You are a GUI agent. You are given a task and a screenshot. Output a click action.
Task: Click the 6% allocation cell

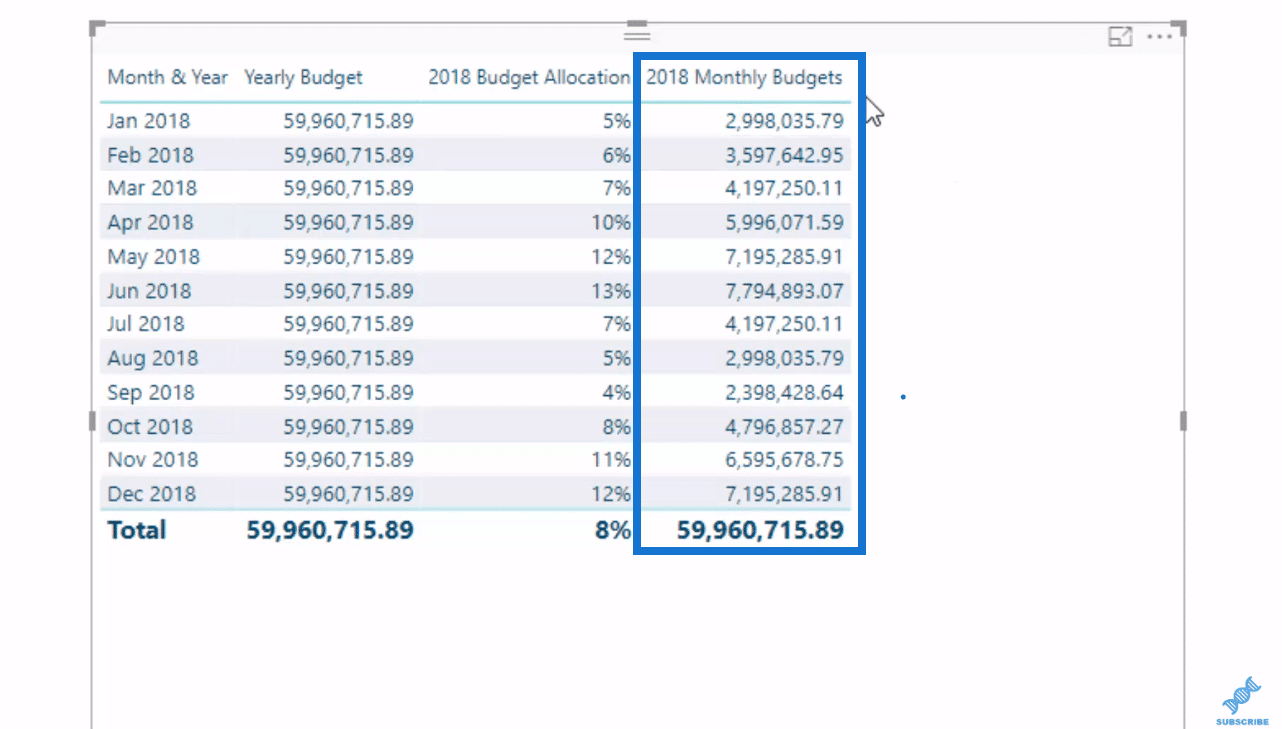pos(617,155)
